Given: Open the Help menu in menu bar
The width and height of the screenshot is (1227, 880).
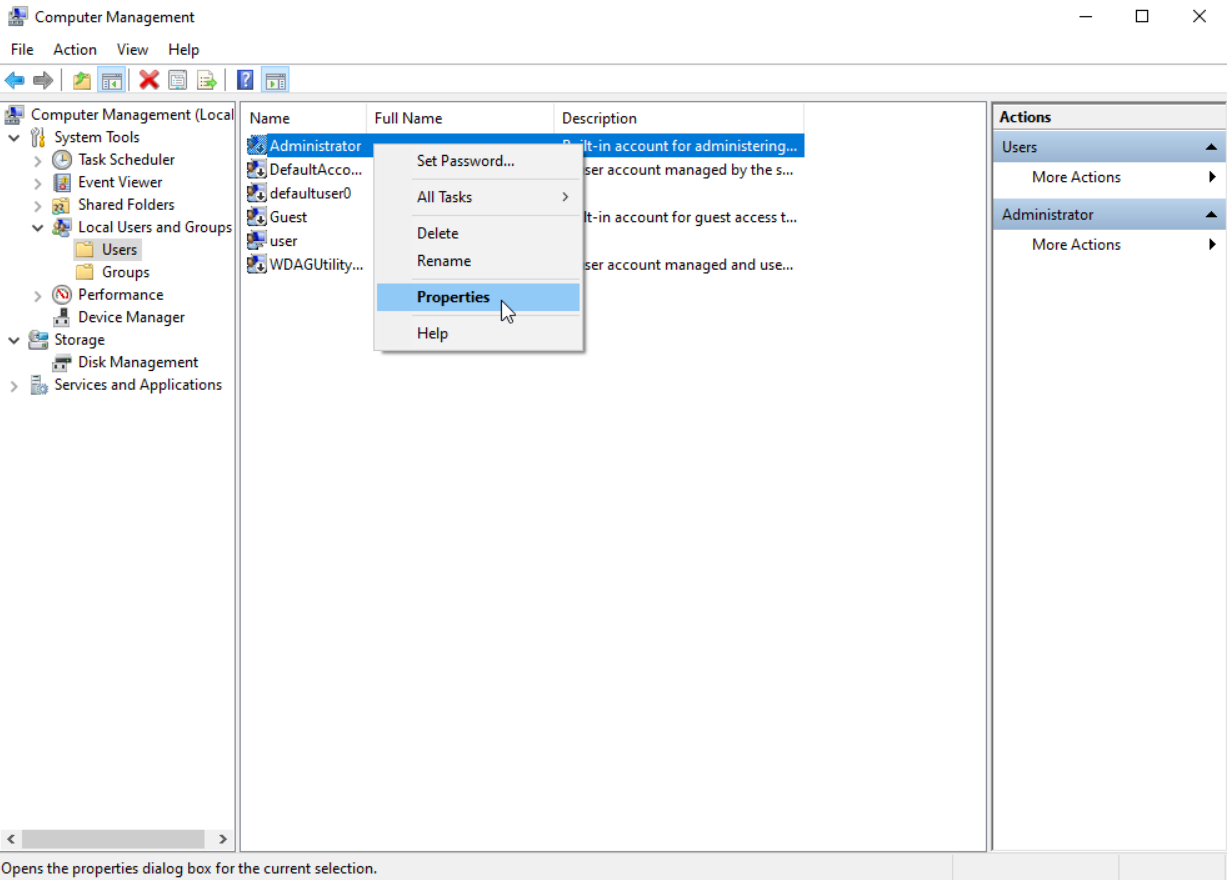Looking at the screenshot, I should tap(184, 49).
